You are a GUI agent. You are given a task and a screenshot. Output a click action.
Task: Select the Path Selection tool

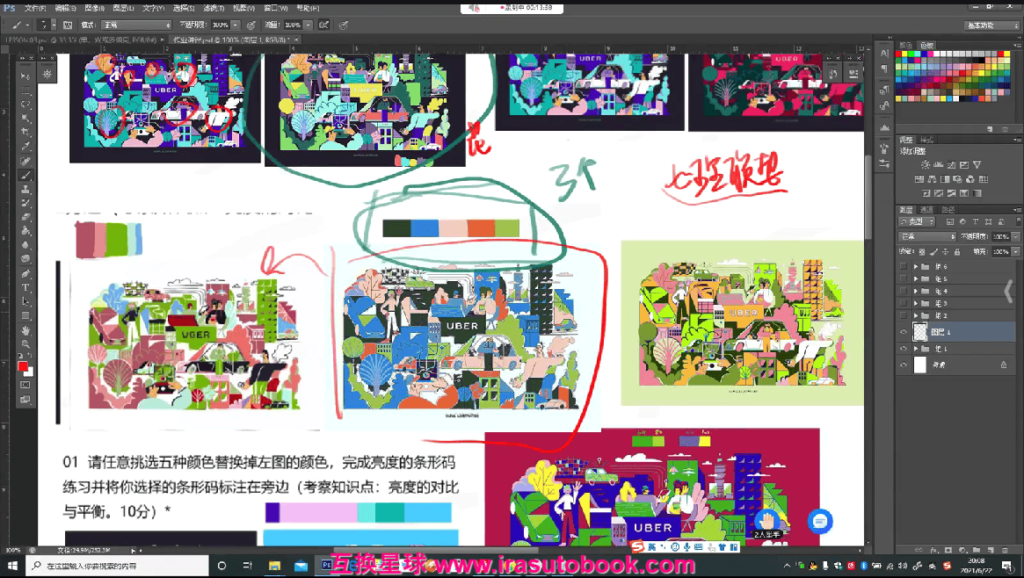(x=25, y=302)
